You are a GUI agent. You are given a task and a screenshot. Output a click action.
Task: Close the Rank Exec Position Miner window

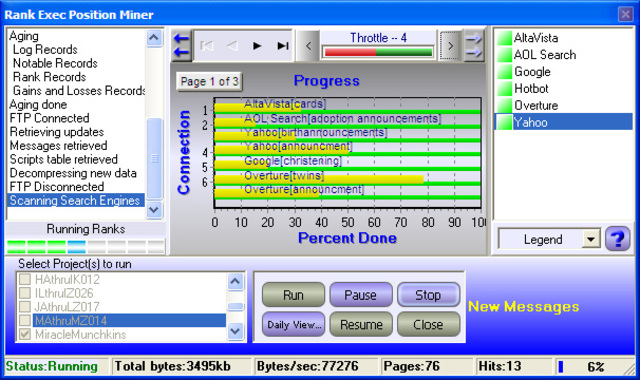point(625,14)
